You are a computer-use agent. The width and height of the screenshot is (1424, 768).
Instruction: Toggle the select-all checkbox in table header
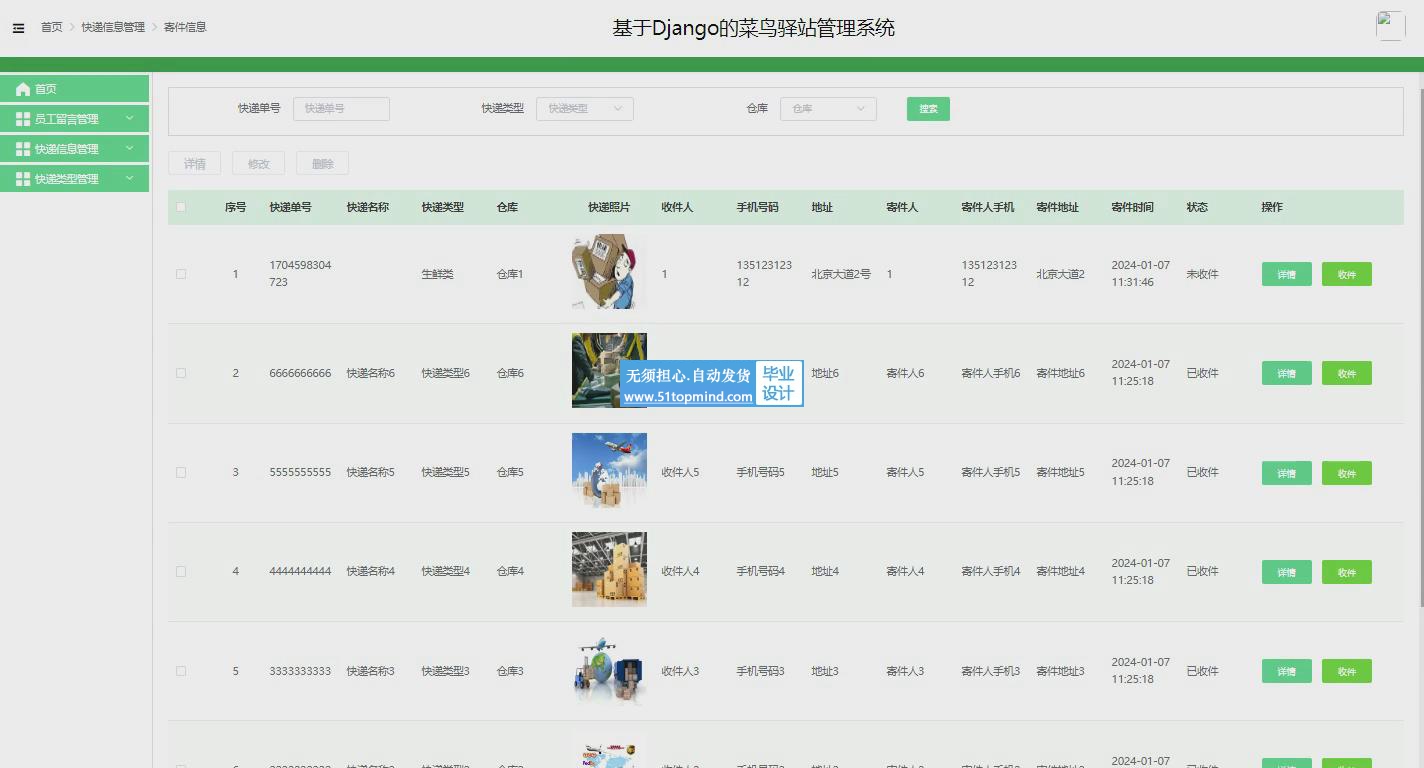[181, 207]
